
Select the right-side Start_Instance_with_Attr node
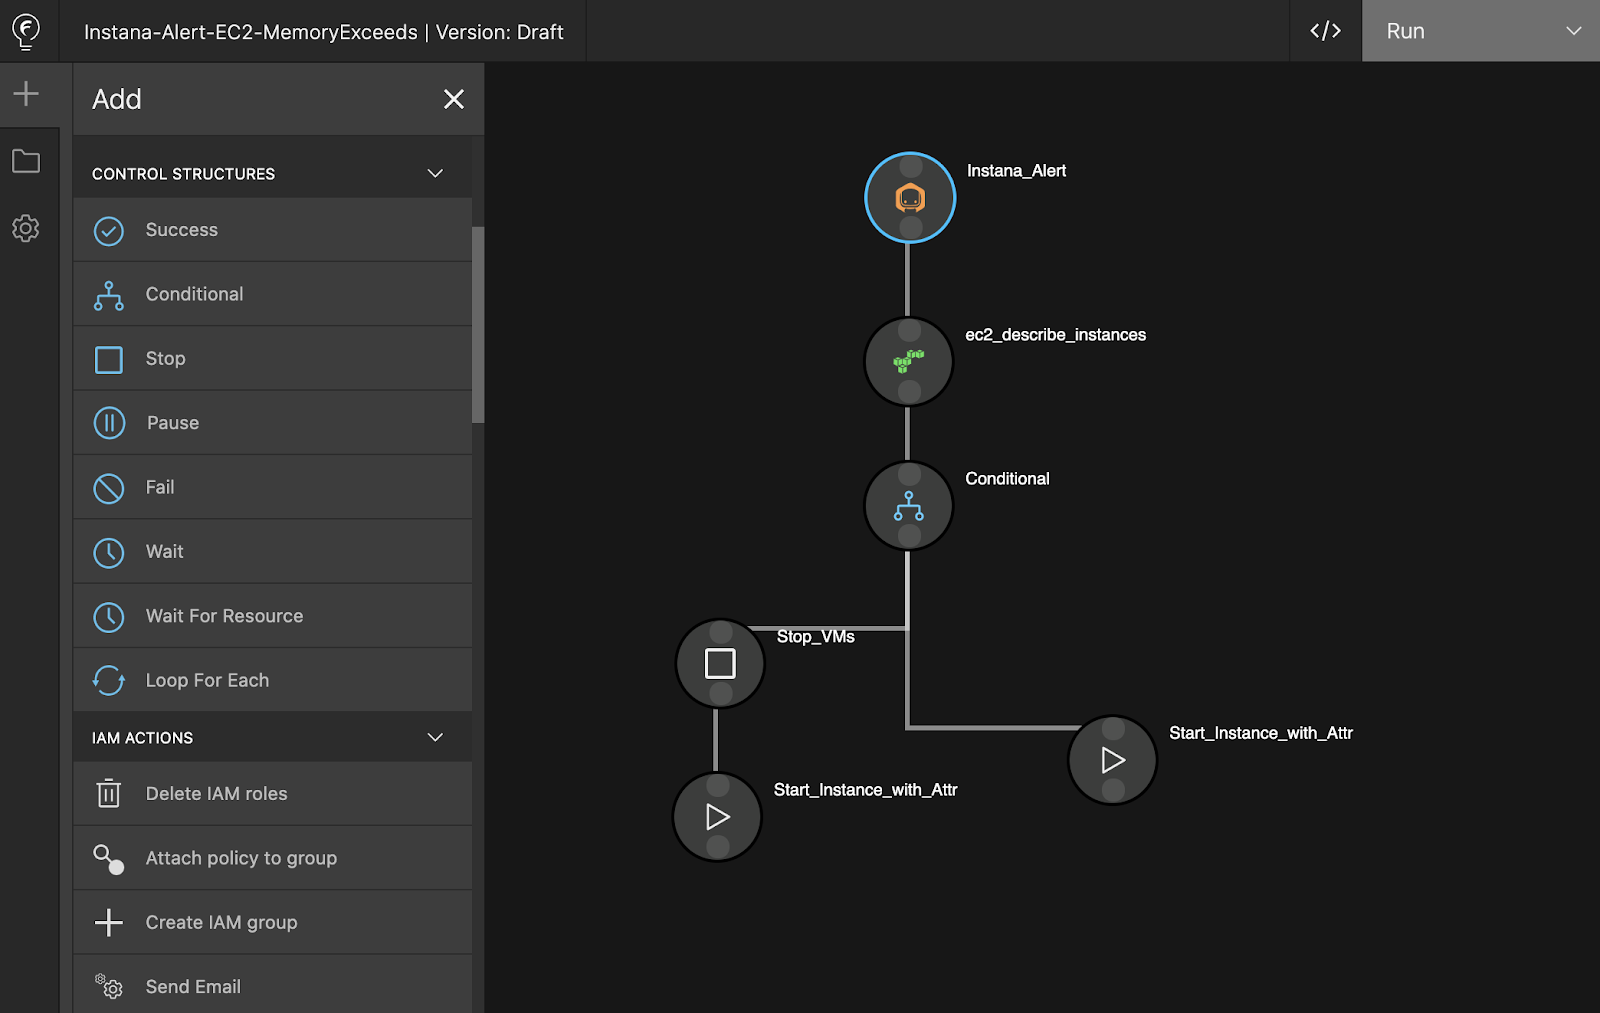click(x=1113, y=760)
